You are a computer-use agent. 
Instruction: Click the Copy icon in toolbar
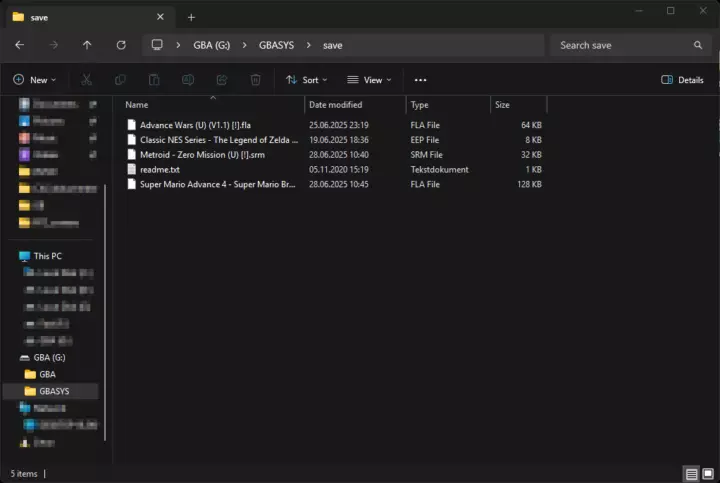tap(120, 80)
